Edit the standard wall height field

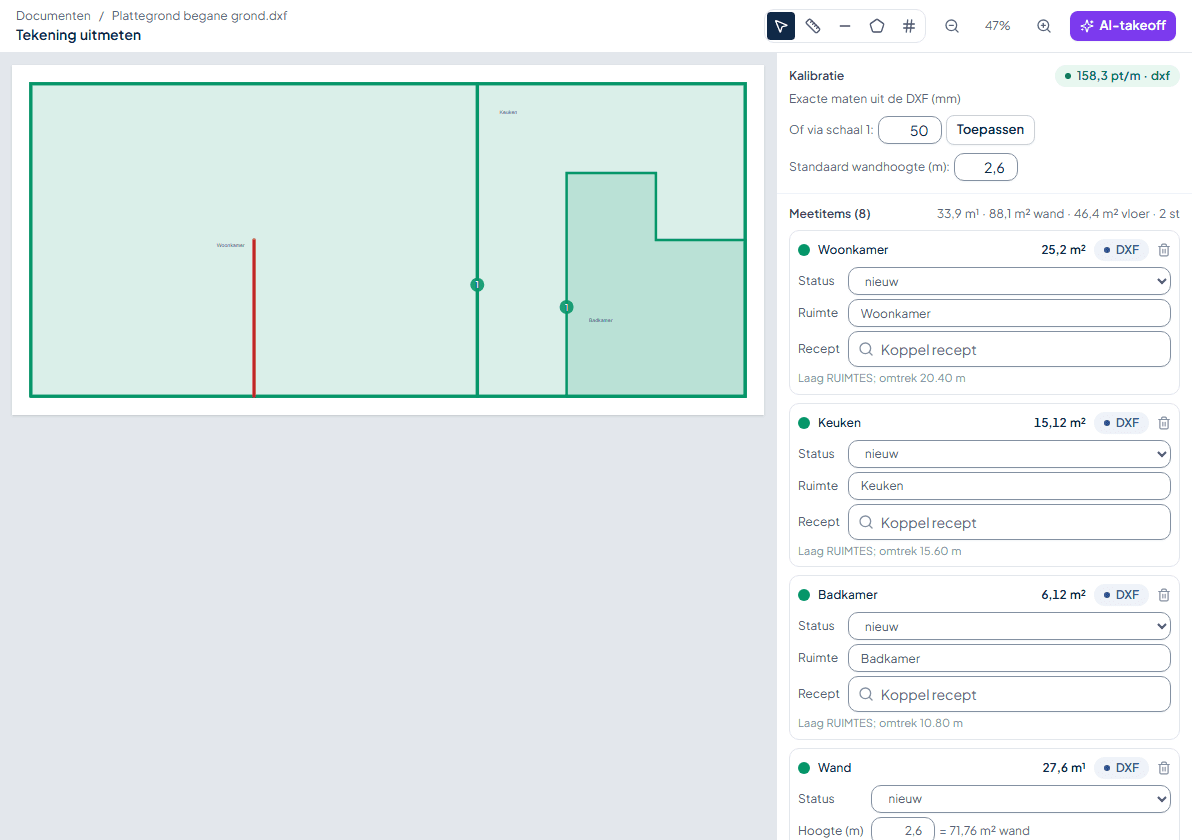click(x=986, y=167)
